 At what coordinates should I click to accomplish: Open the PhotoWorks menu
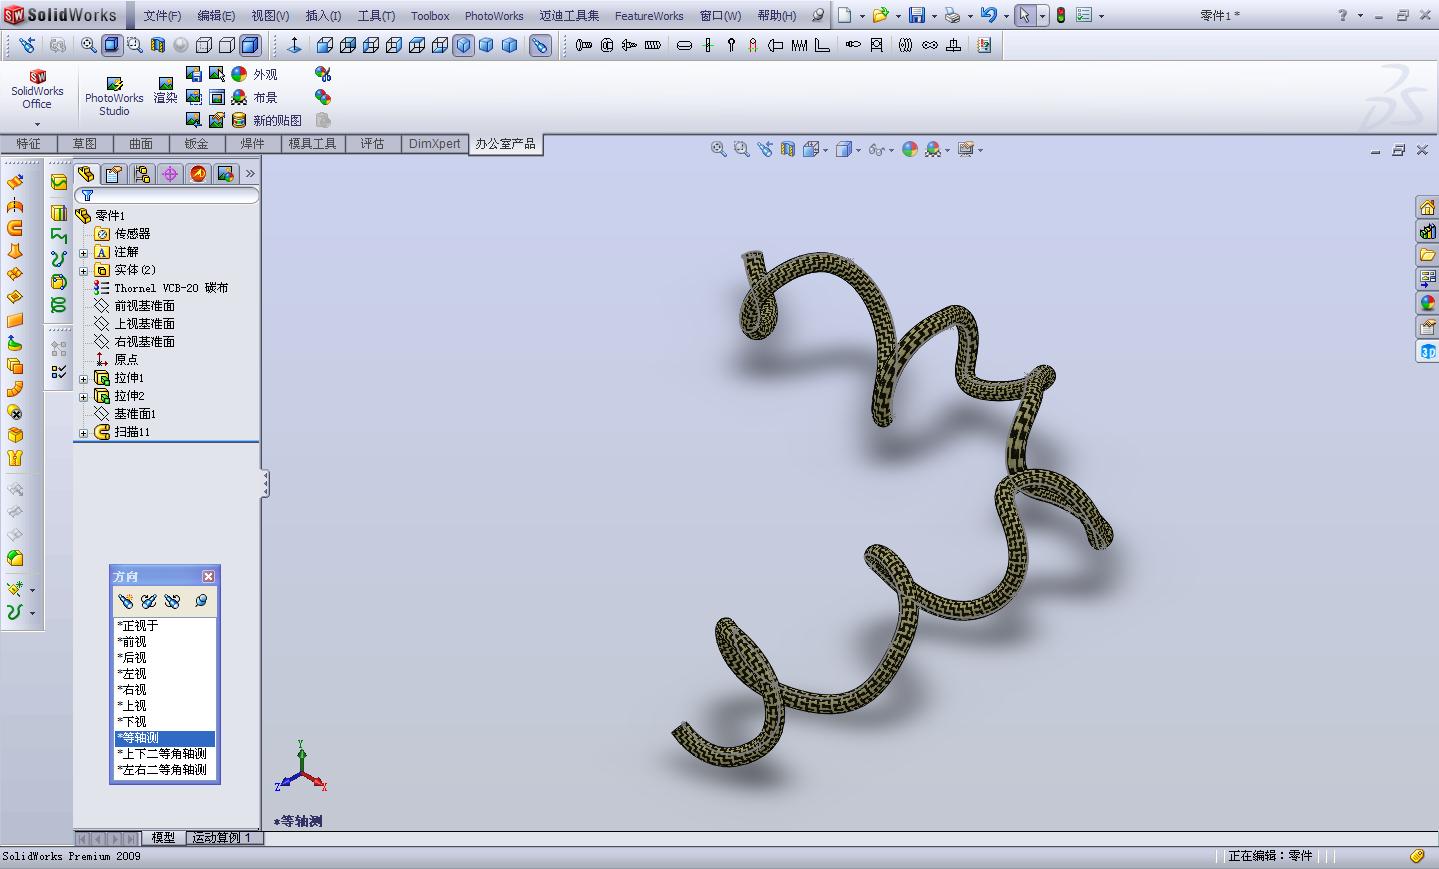pyautogui.click(x=494, y=16)
